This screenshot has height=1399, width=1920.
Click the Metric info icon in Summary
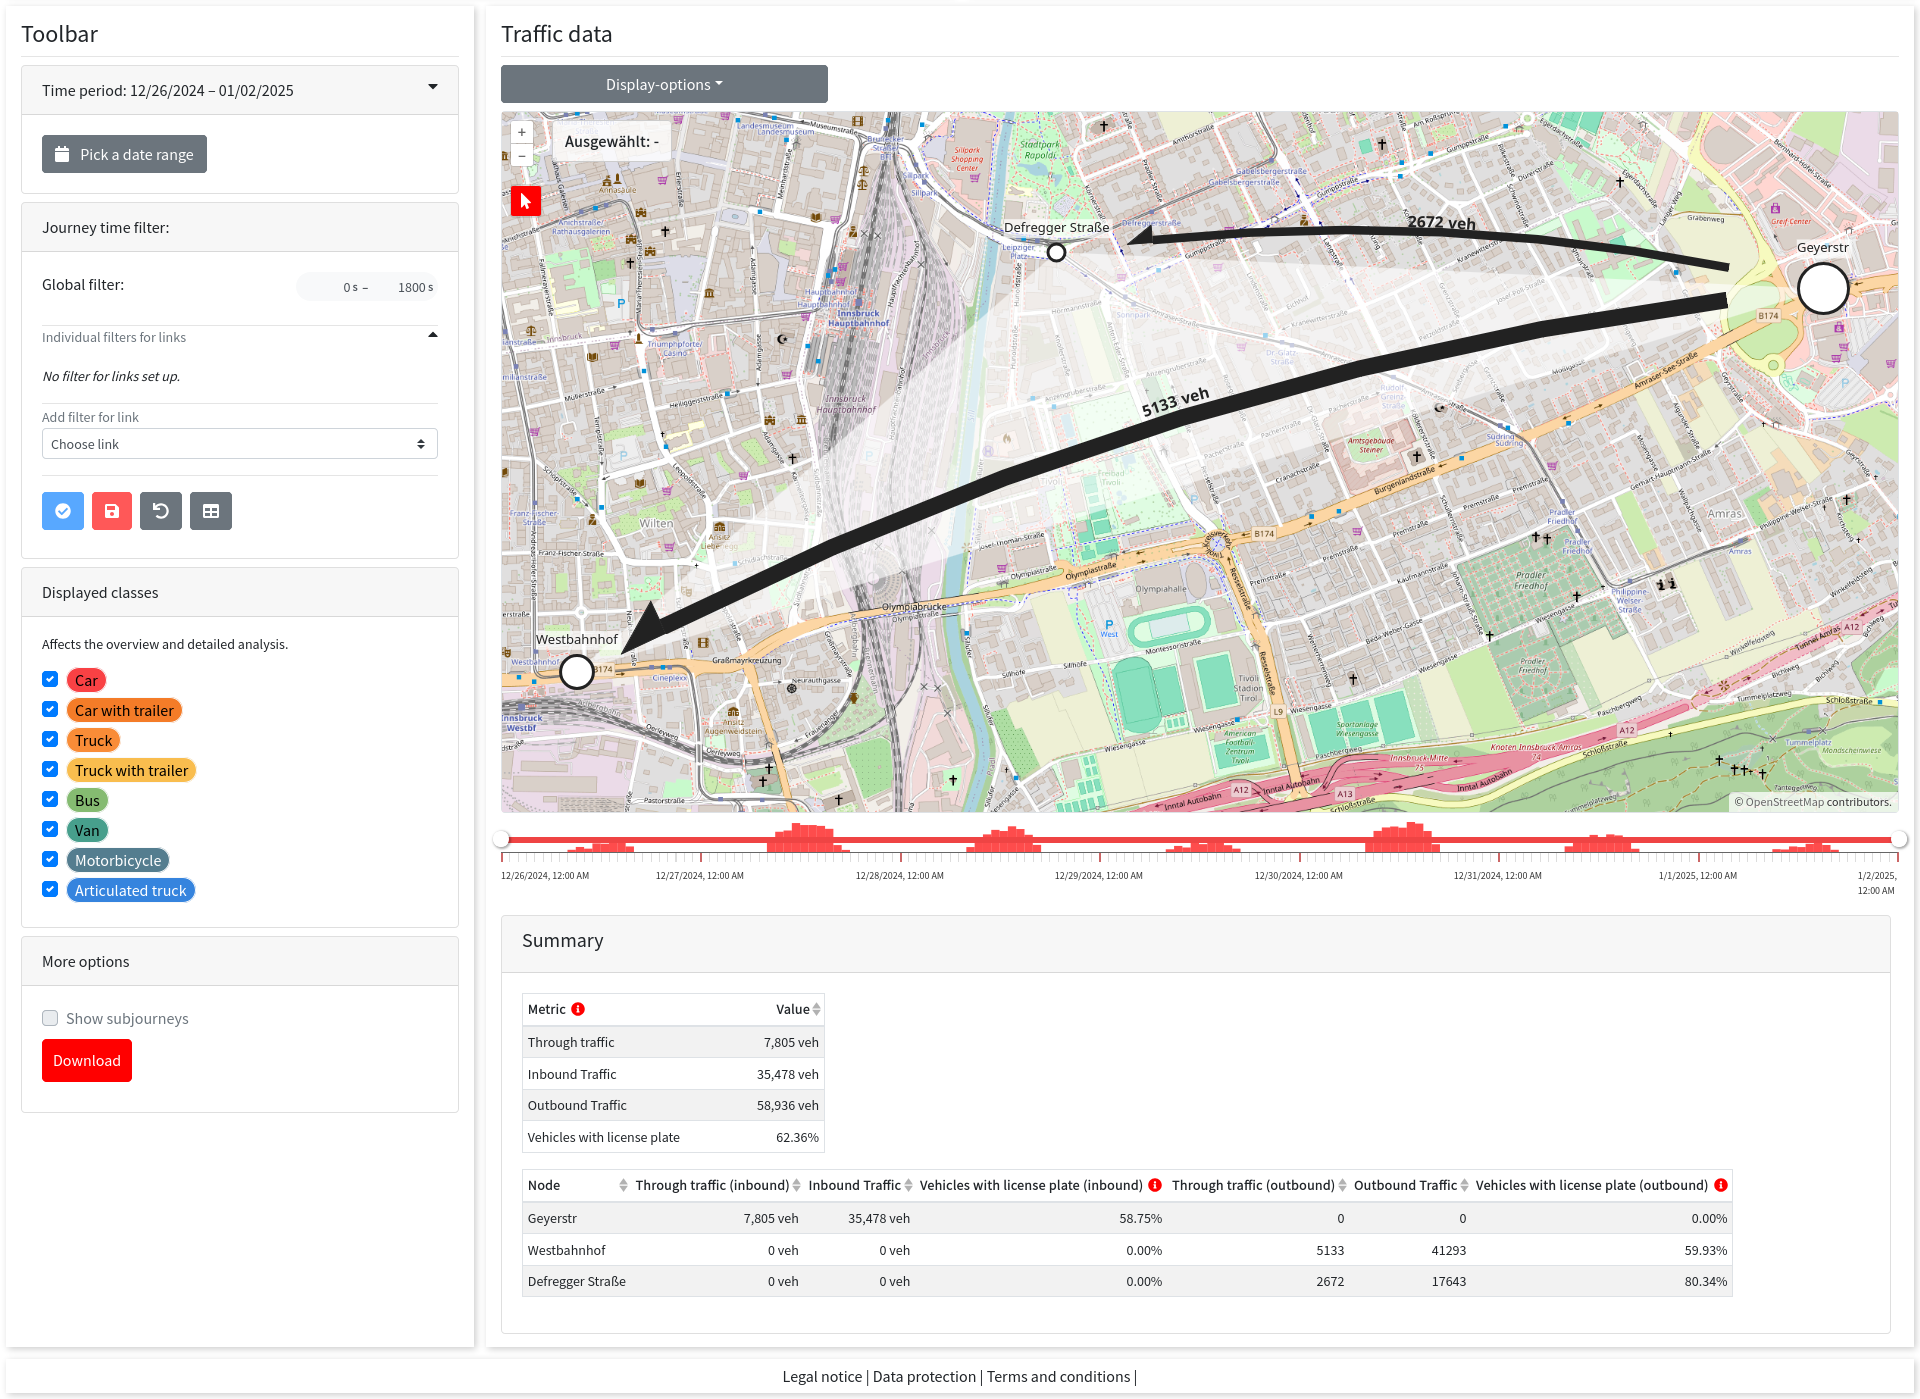(x=578, y=1009)
